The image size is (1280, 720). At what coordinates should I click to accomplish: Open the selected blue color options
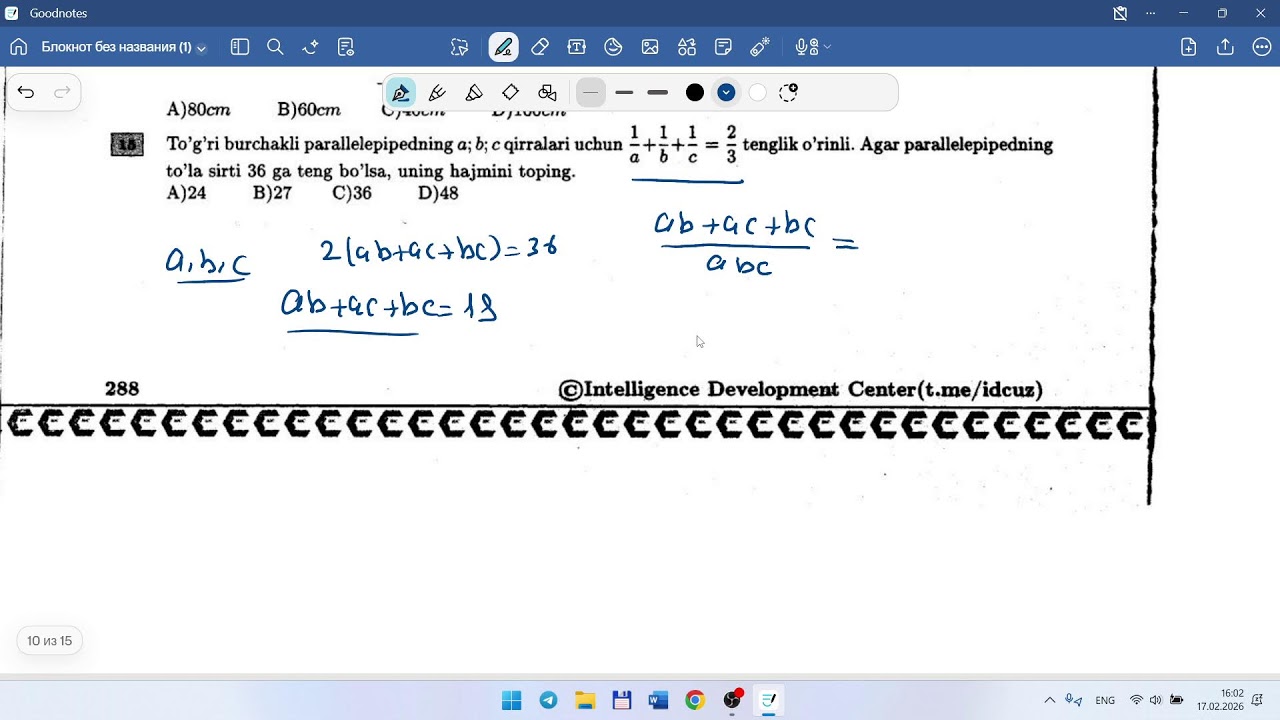[x=727, y=93]
